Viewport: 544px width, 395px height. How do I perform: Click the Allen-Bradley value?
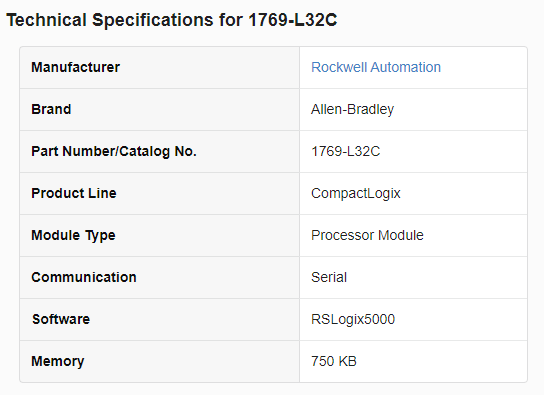click(x=352, y=109)
